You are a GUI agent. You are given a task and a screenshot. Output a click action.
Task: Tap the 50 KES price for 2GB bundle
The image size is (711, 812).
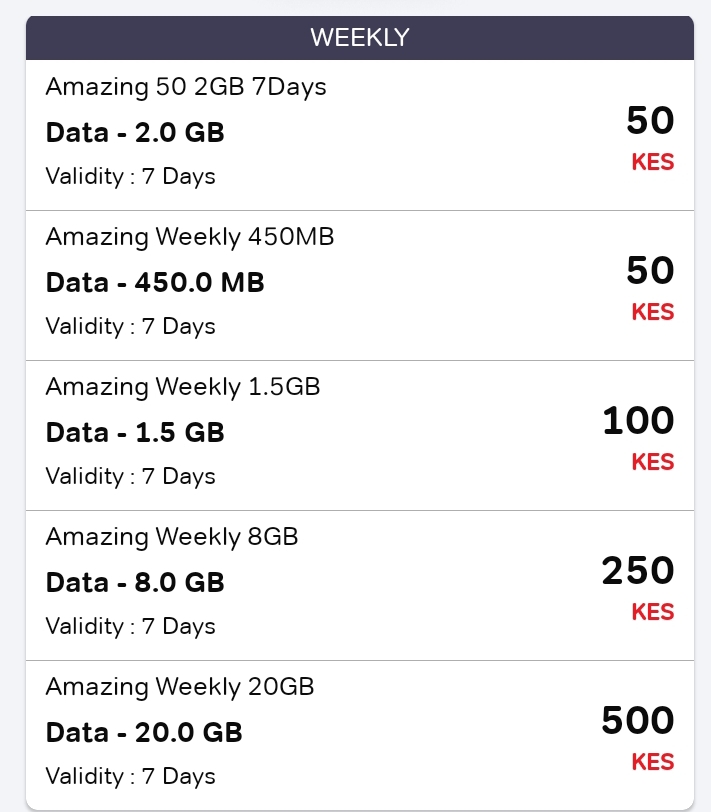point(650,138)
